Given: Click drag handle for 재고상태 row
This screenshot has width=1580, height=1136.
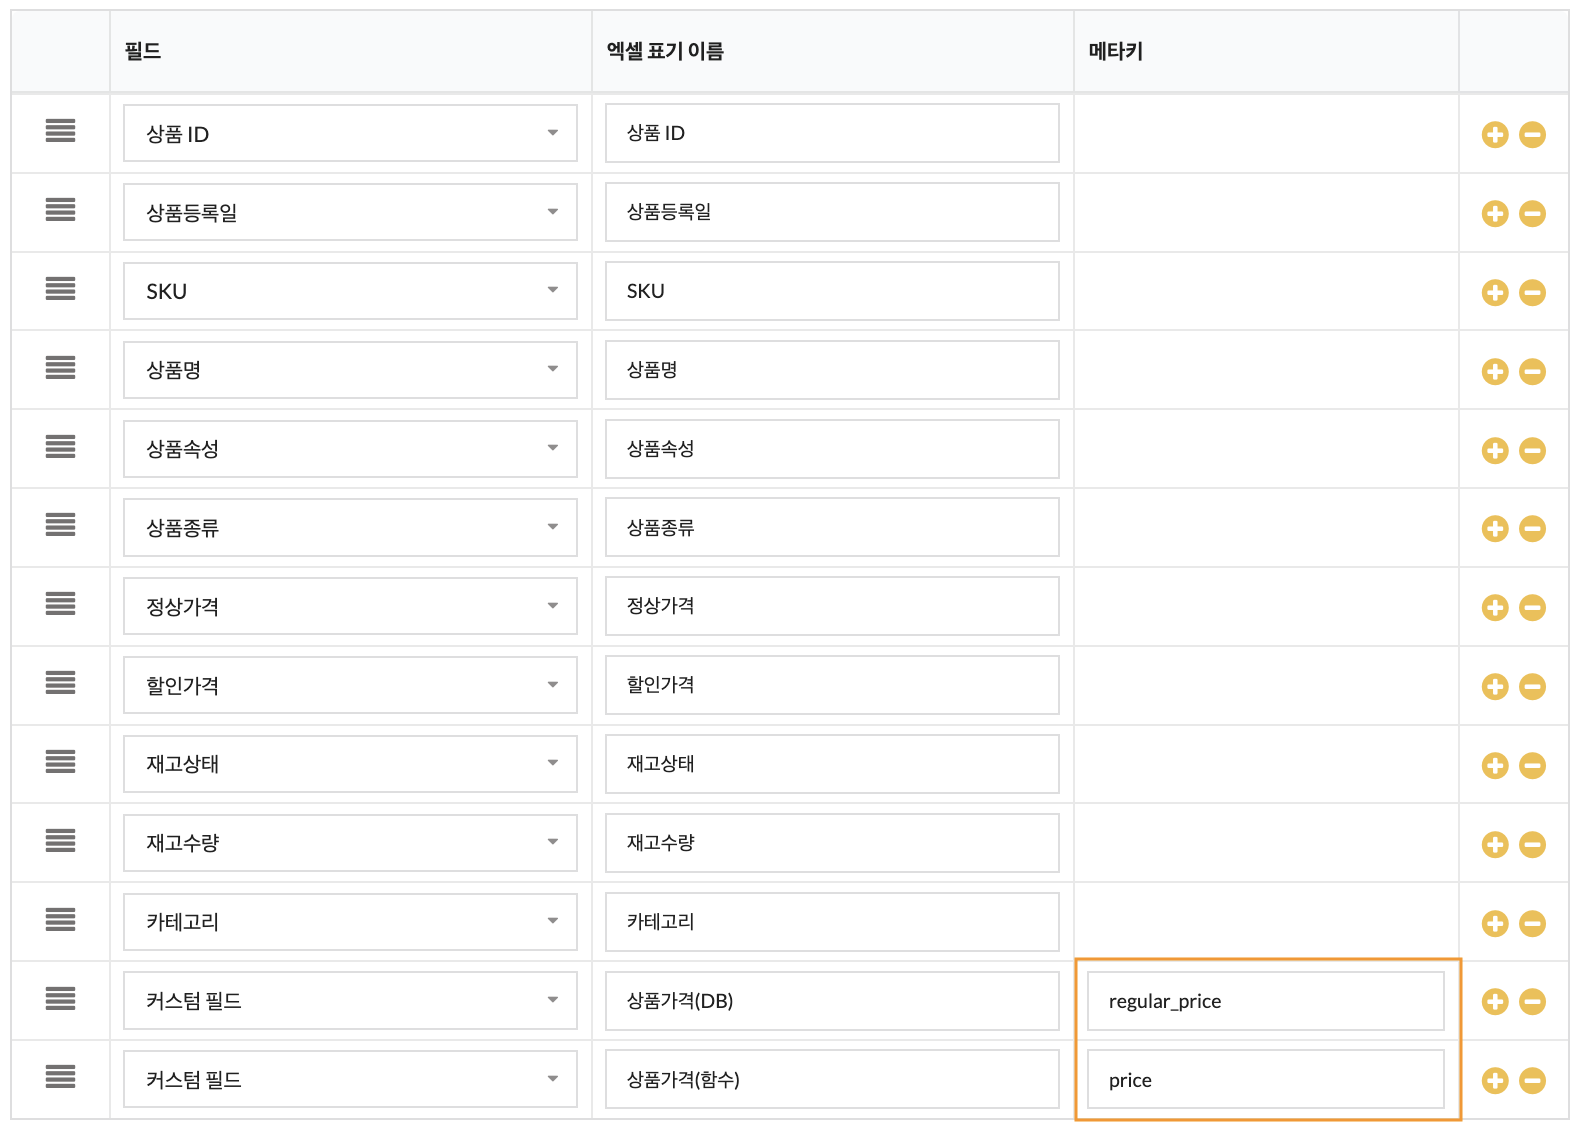Looking at the screenshot, I should pos(60,762).
